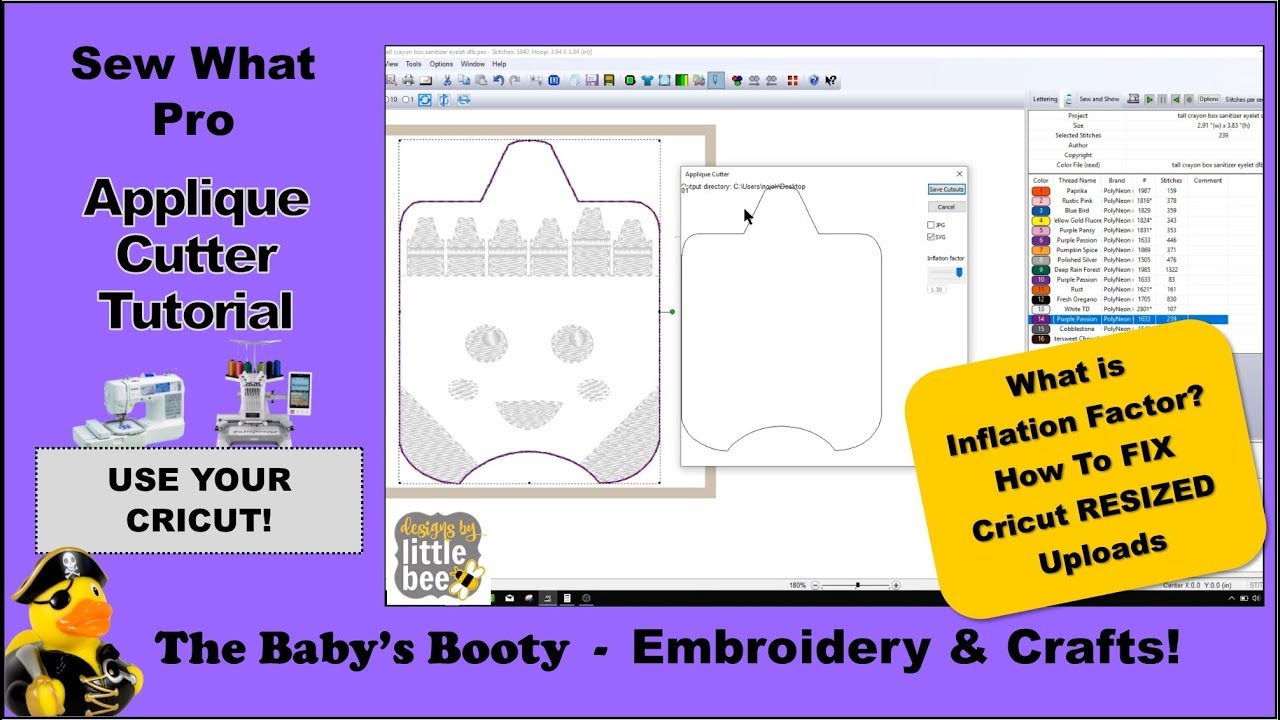The image size is (1280, 720).
Task: Click the green handle on the design selection
Action: click(672, 312)
